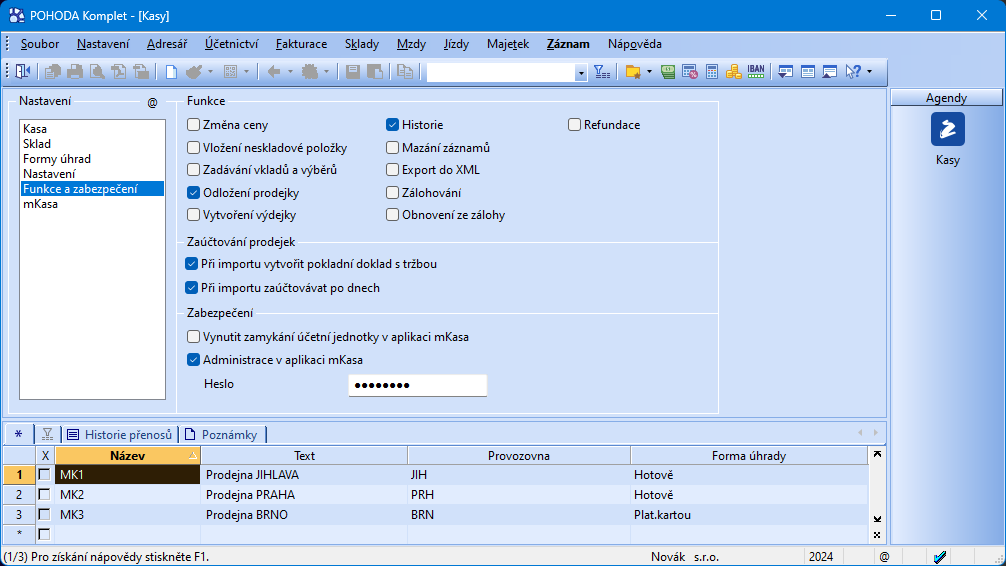Click the printer icon in toolbar

click(x=74, y=72)
